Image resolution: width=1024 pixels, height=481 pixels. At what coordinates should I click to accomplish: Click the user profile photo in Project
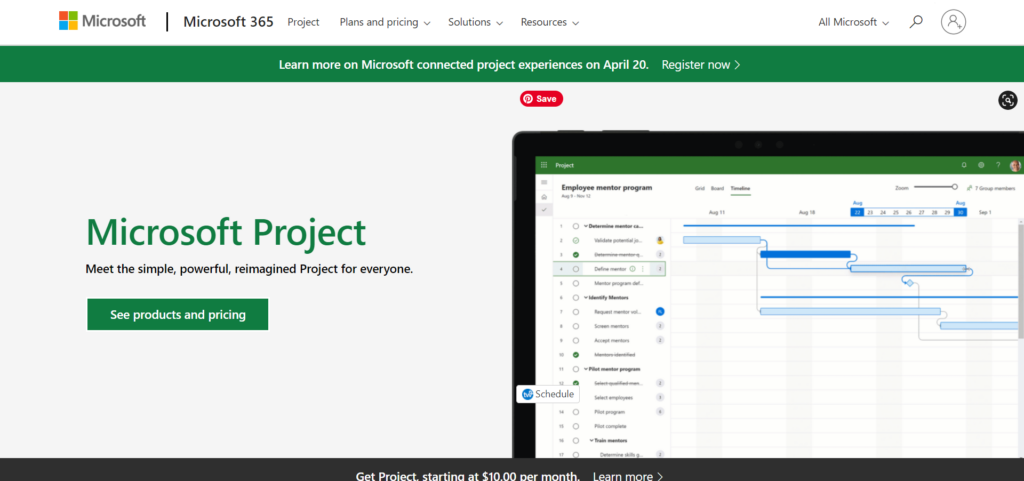[1015, 166]
